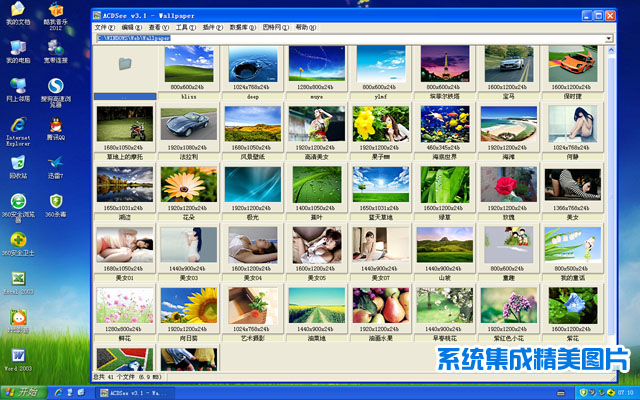Select the 极光 aurora thumbnail

(253, 184)
